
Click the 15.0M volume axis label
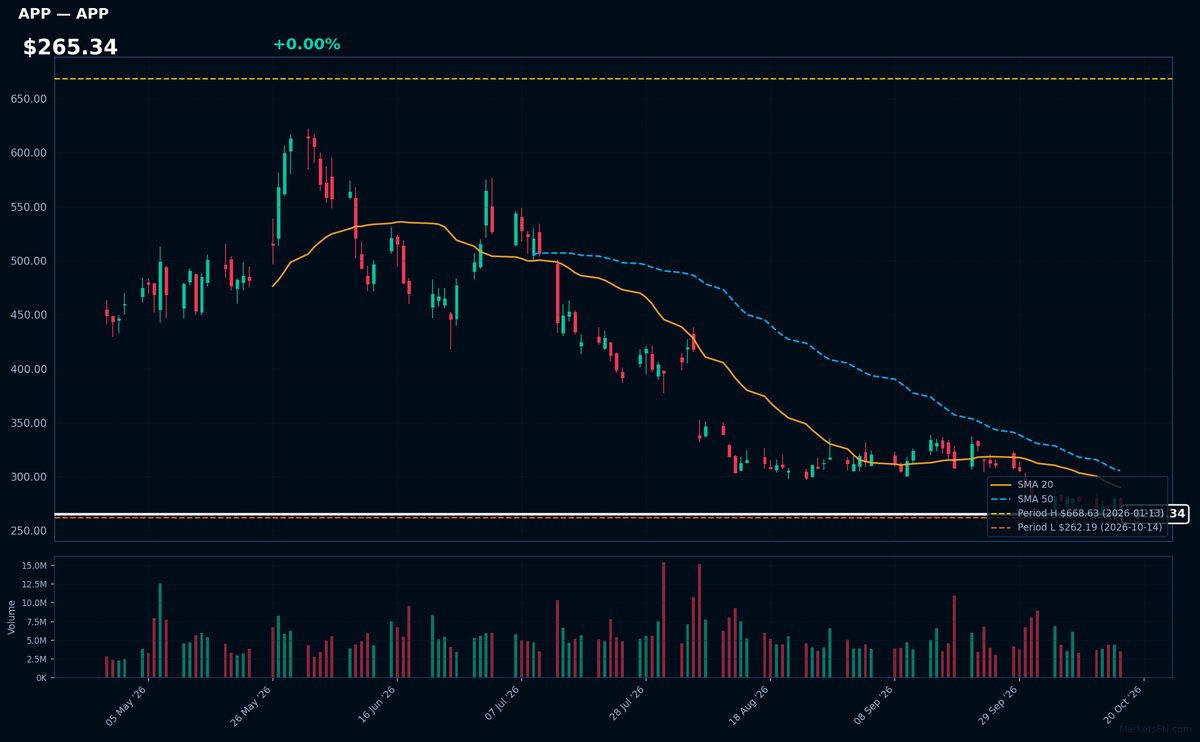tap(33, 566)
